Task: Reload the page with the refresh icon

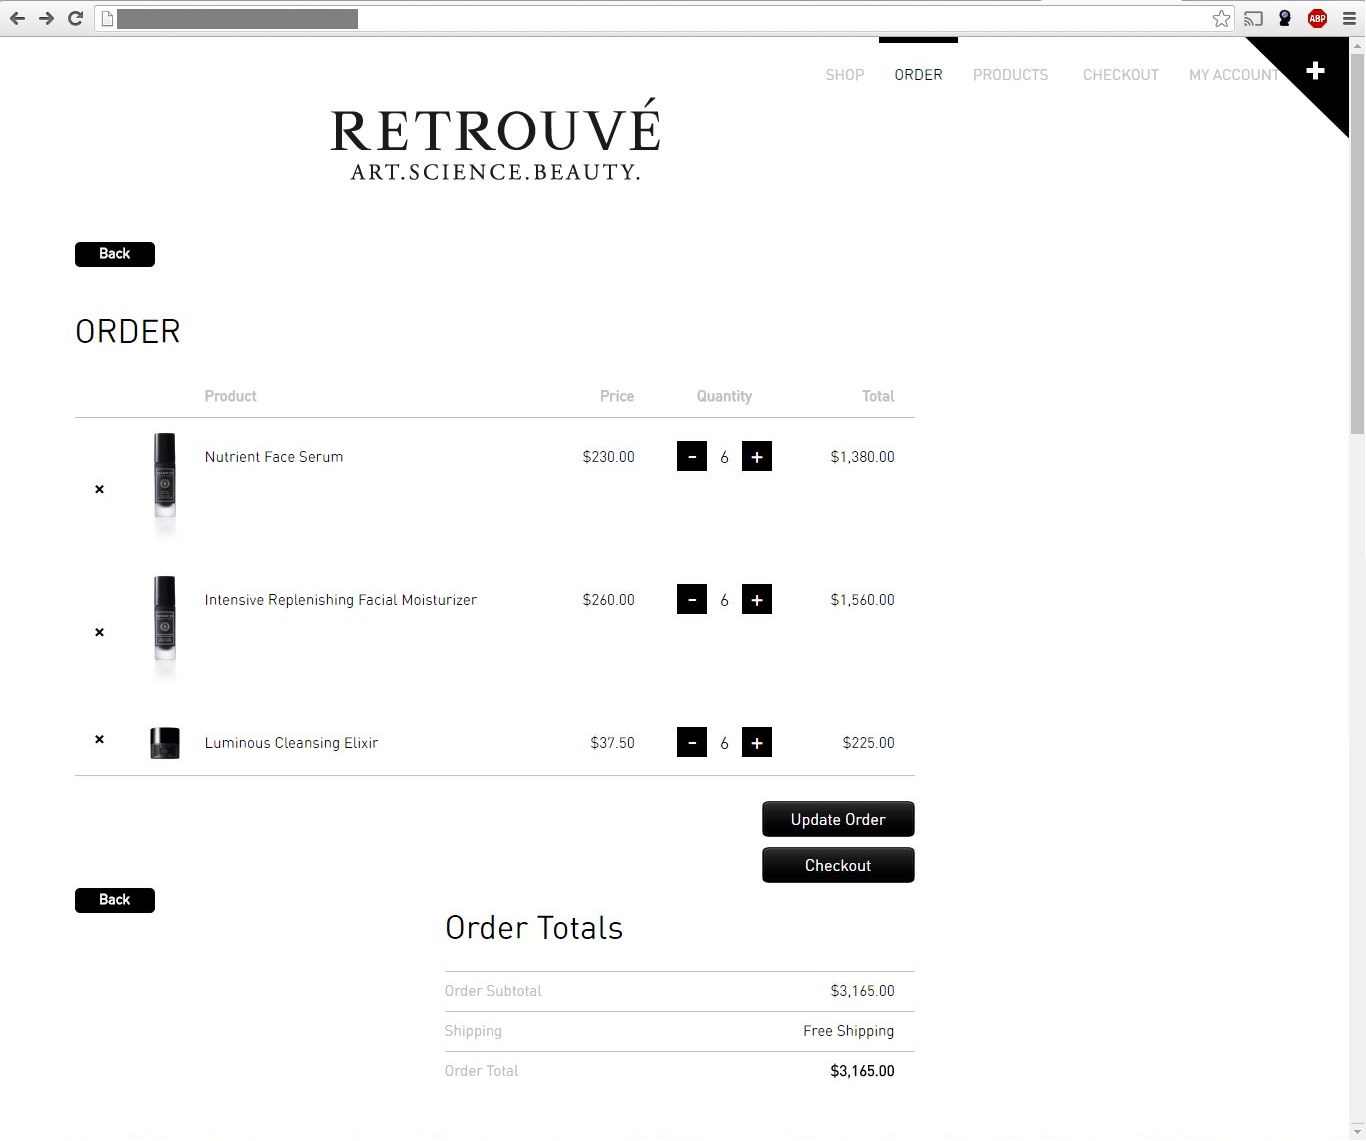Action: point(75,18)
